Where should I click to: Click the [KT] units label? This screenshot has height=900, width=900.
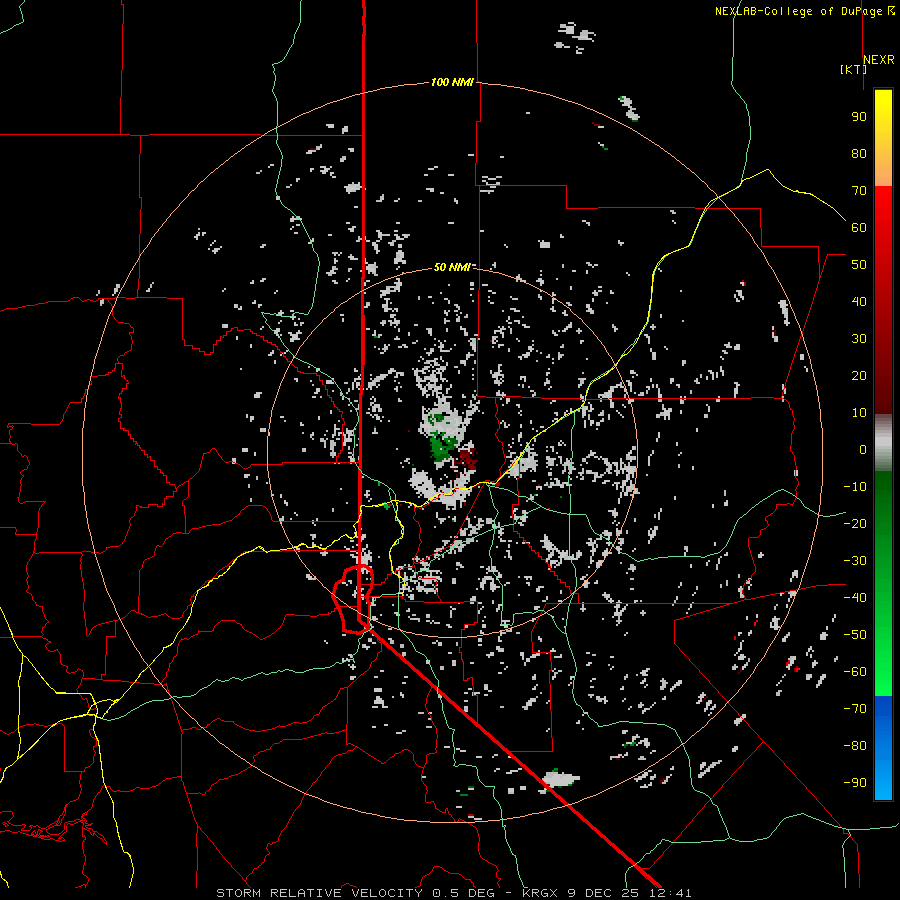click(x=853, y=69)
